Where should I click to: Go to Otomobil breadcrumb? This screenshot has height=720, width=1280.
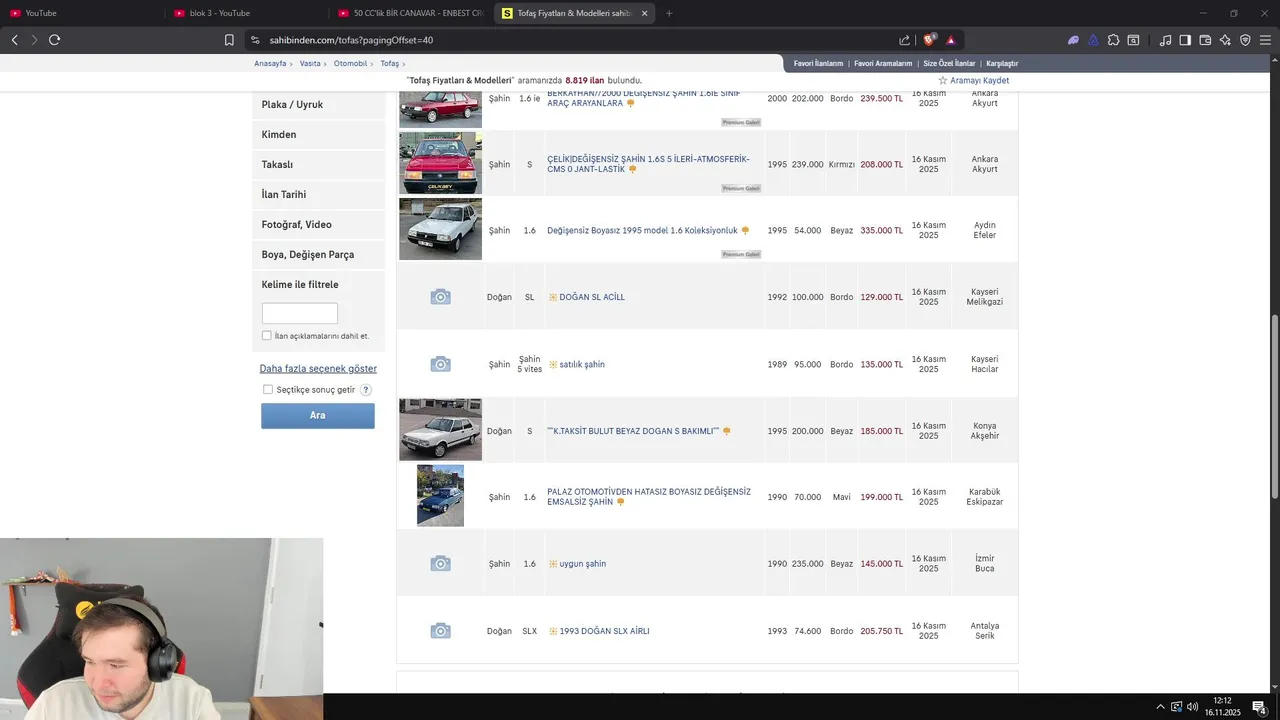(350, 63)
